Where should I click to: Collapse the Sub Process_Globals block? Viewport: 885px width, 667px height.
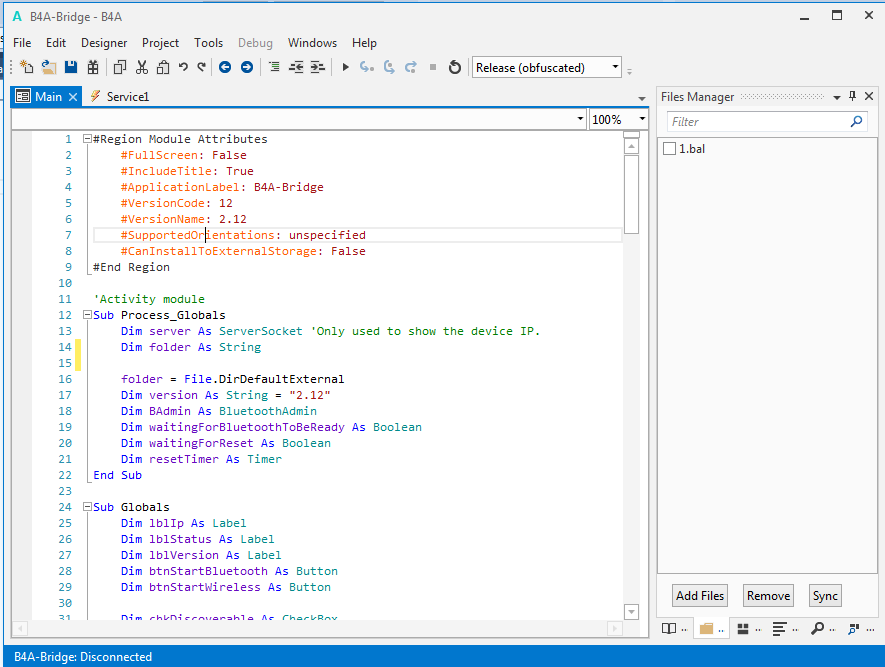coord(87,315)
